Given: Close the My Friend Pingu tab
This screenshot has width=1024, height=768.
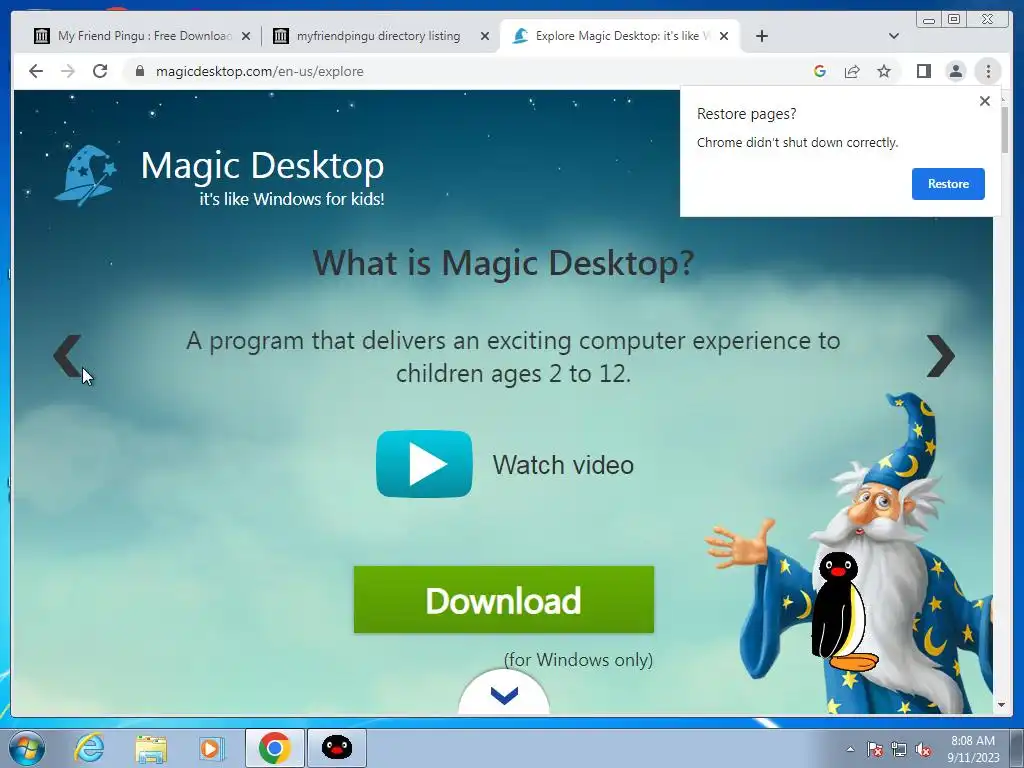Looking at the screenshot, I should tap(246, 36).
